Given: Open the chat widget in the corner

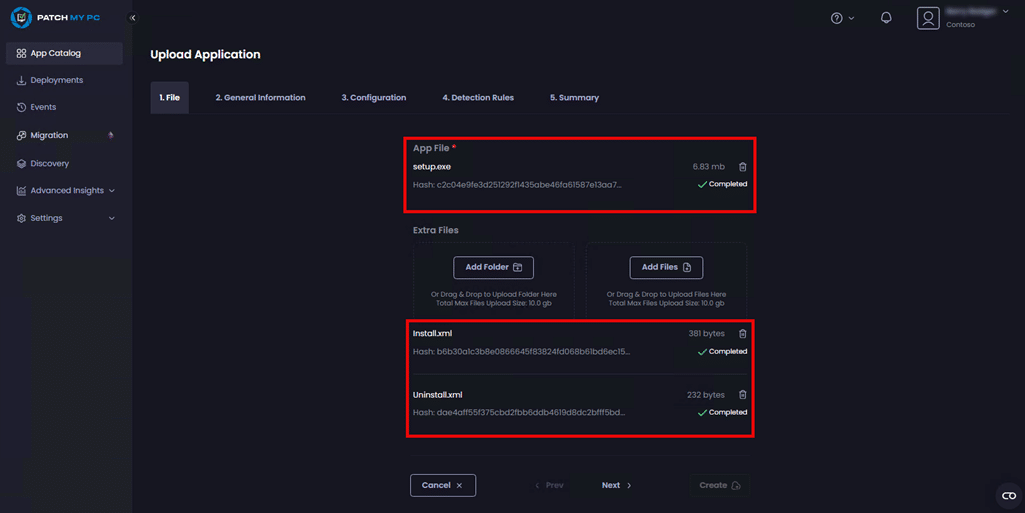Looking at the screenshot, I should (1008, 496).
